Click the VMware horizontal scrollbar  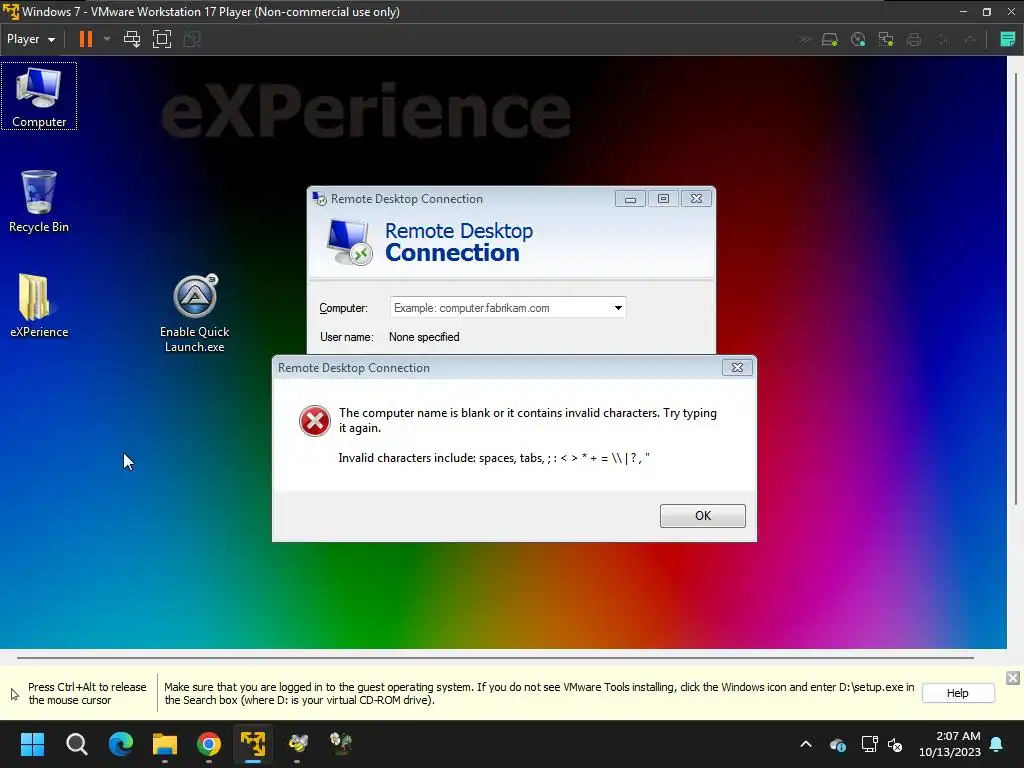495,658
